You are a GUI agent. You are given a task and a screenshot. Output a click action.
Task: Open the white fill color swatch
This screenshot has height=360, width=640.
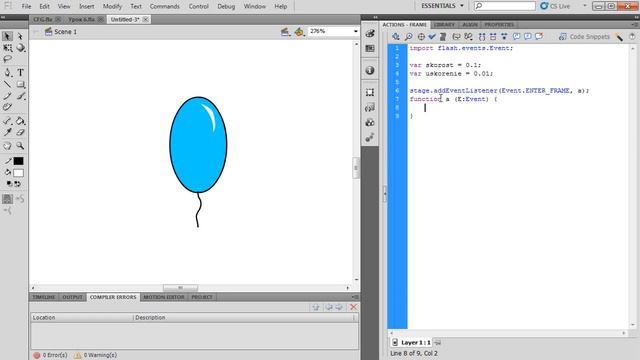[x=18, y=173]
